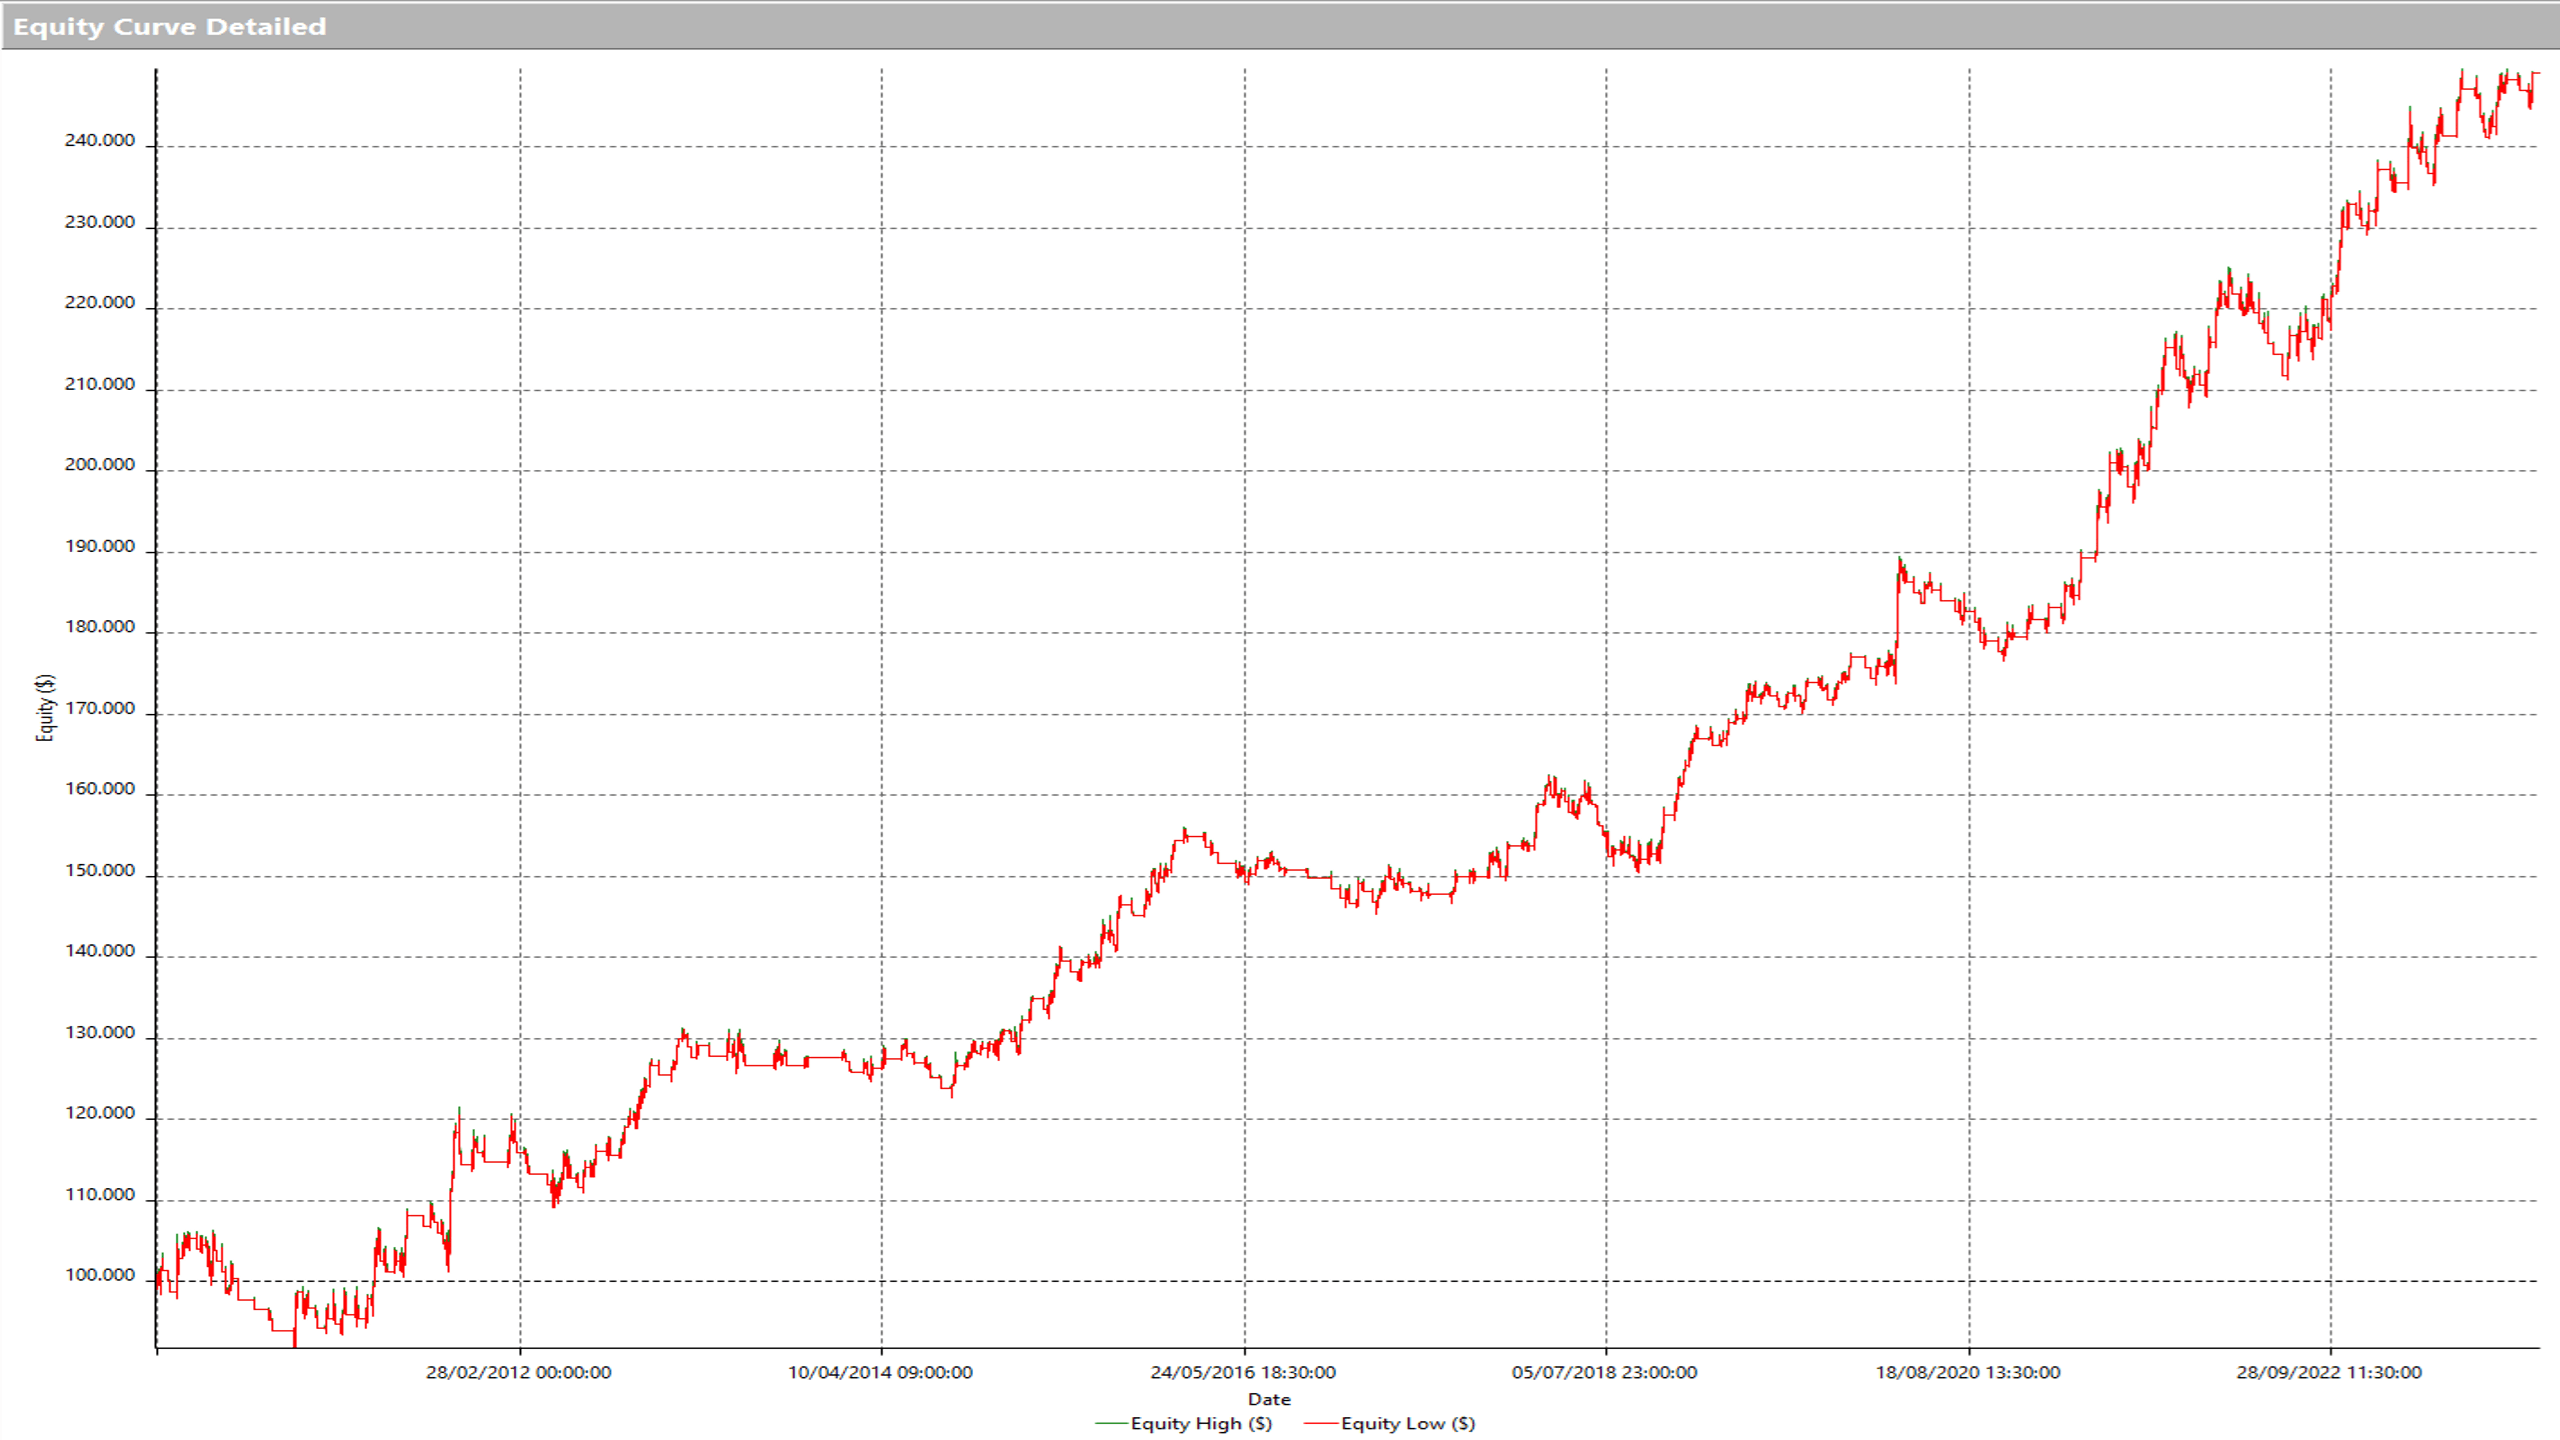Click the green Equity High legend line swatch

pos(1111,1423)
